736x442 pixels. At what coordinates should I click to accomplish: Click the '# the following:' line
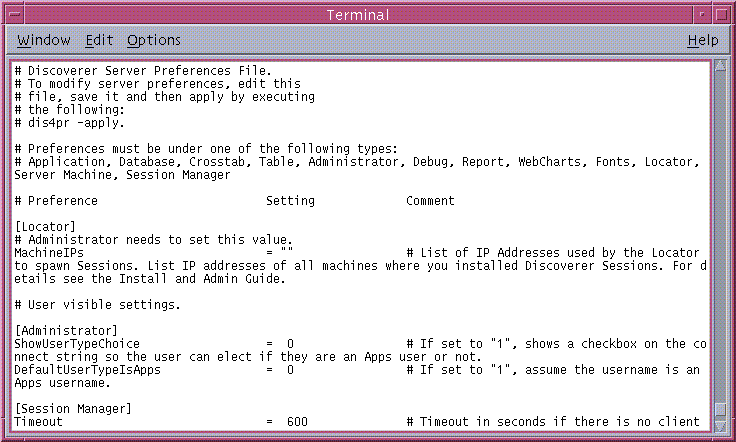coord(69,110)
